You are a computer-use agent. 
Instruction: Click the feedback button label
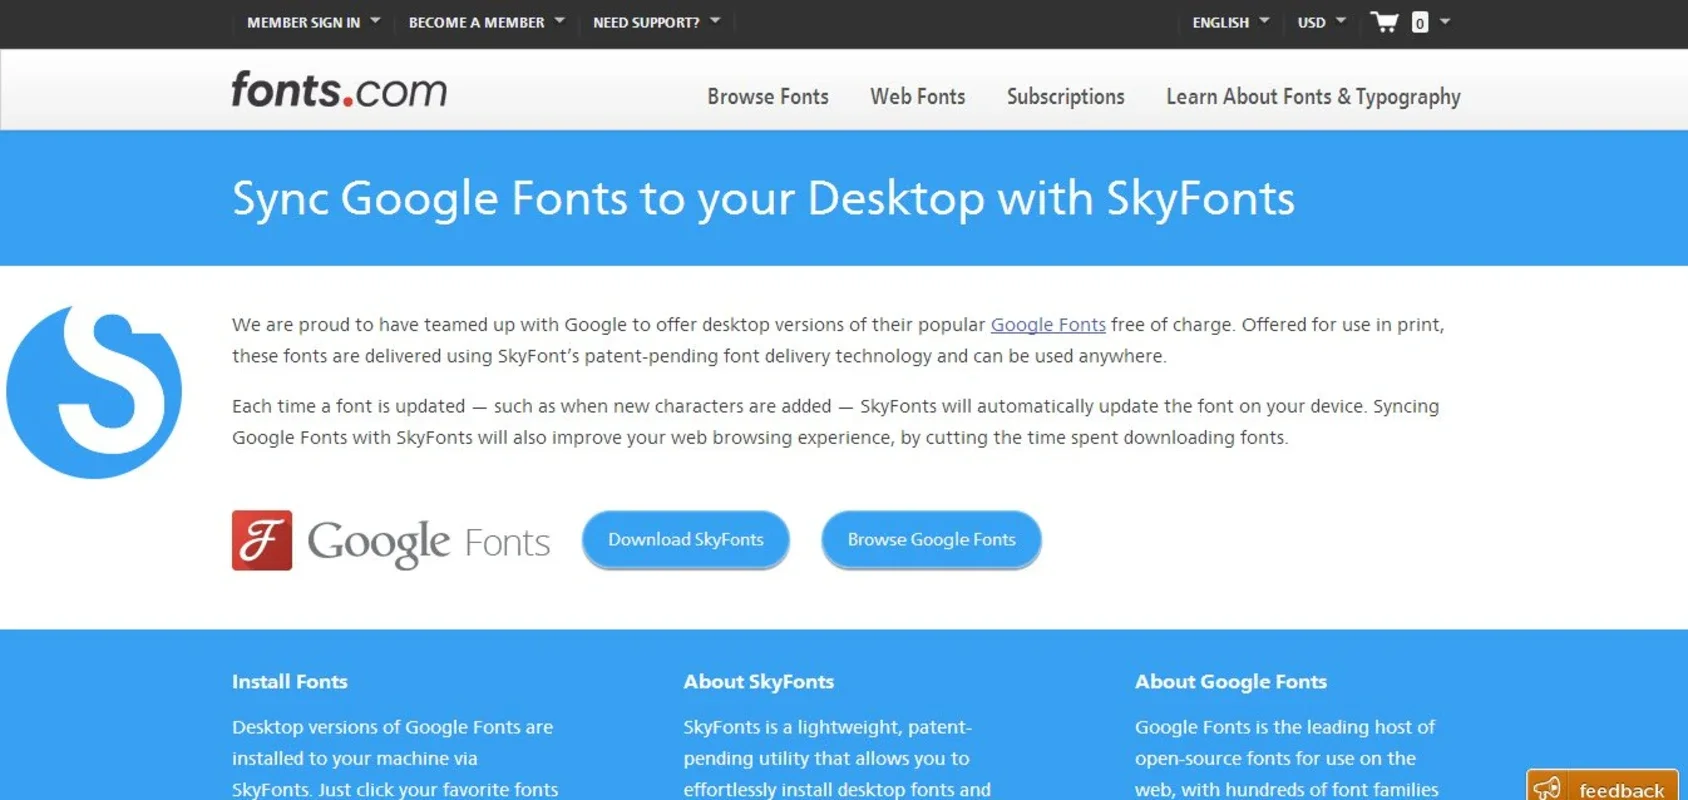(1621, 790)
